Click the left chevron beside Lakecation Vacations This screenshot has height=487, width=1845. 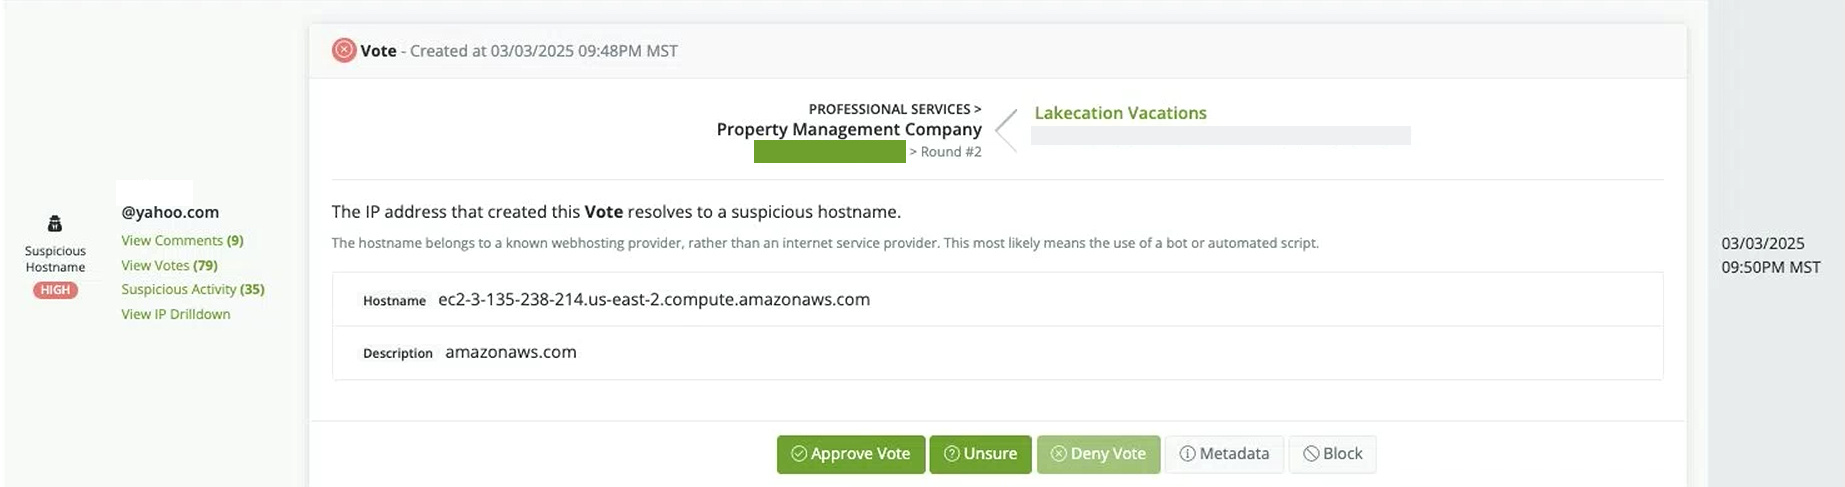pyautogui.click(x=1007, y=131)
